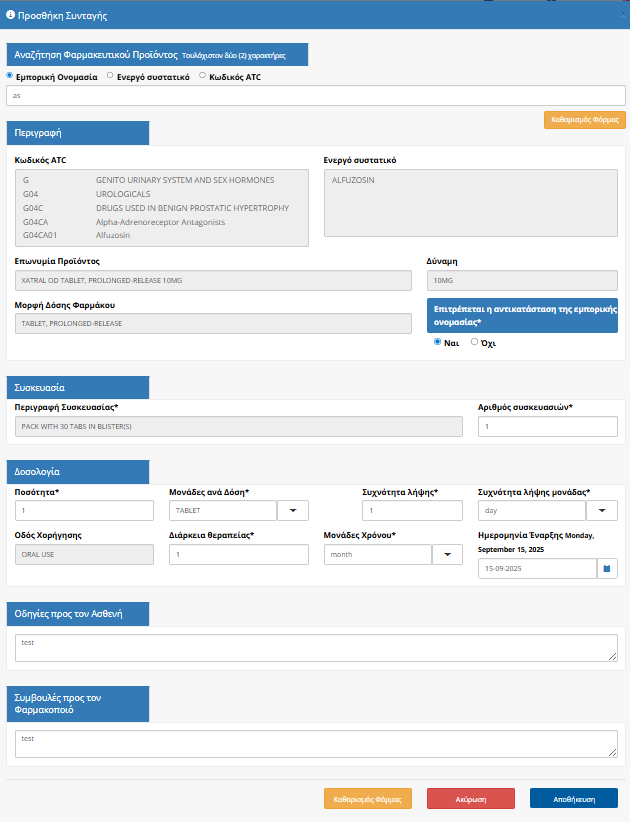Click the pharmaceutical product search field
This screenshot has height=822, width=630.
click(x=315, y=95)
